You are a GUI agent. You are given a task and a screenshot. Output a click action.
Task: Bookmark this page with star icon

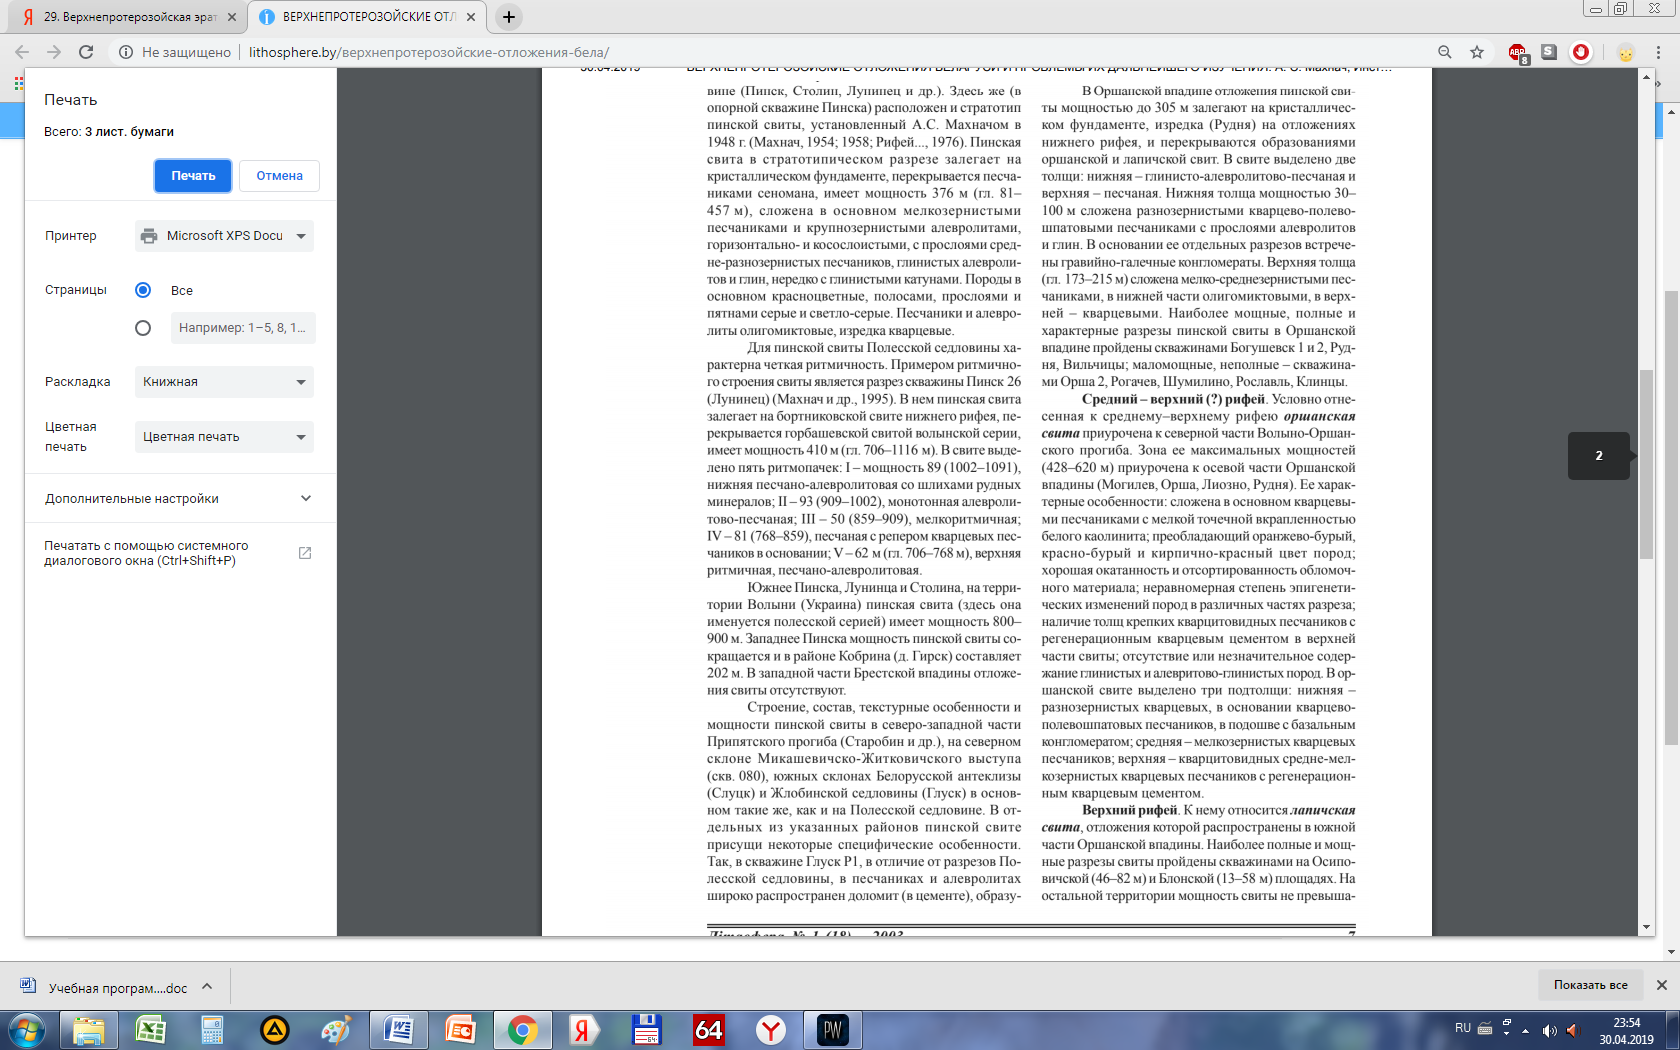(1476, 52)
